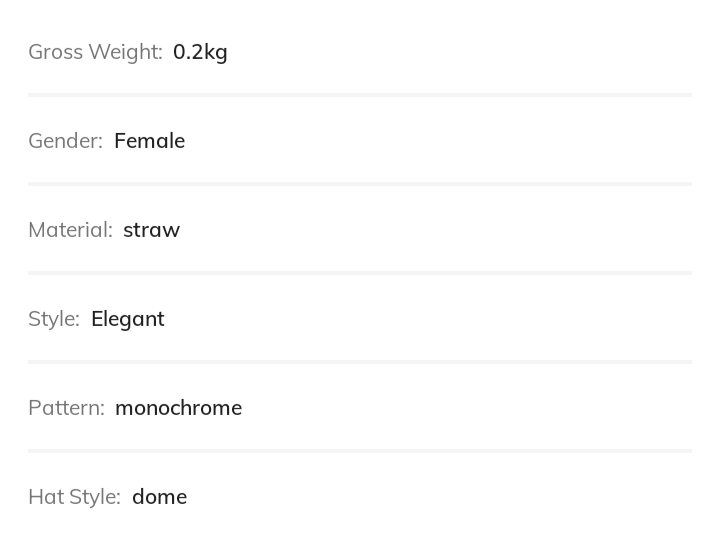
Task: Select the monochrome pattern value
Action: coord(178,408)
